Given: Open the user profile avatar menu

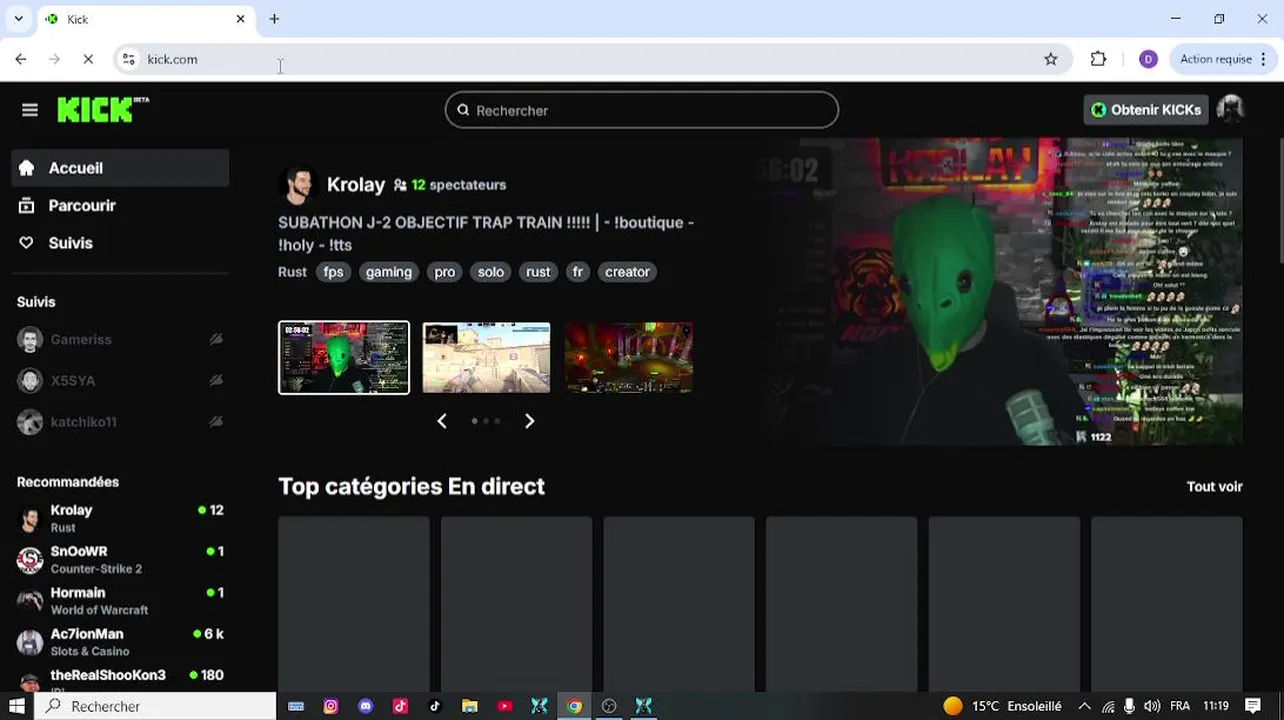Looking at the screenshot, I should 1230,110.
